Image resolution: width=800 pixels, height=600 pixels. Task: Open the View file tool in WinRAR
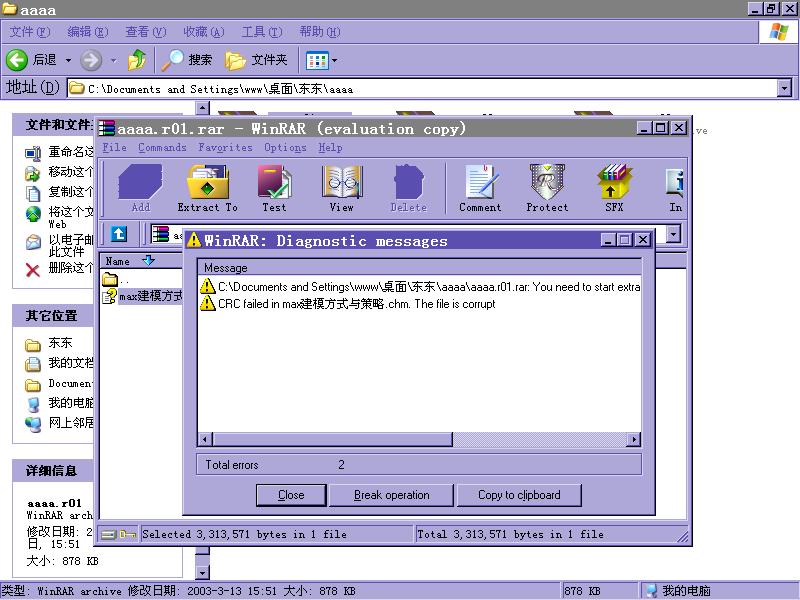point(341,188)
